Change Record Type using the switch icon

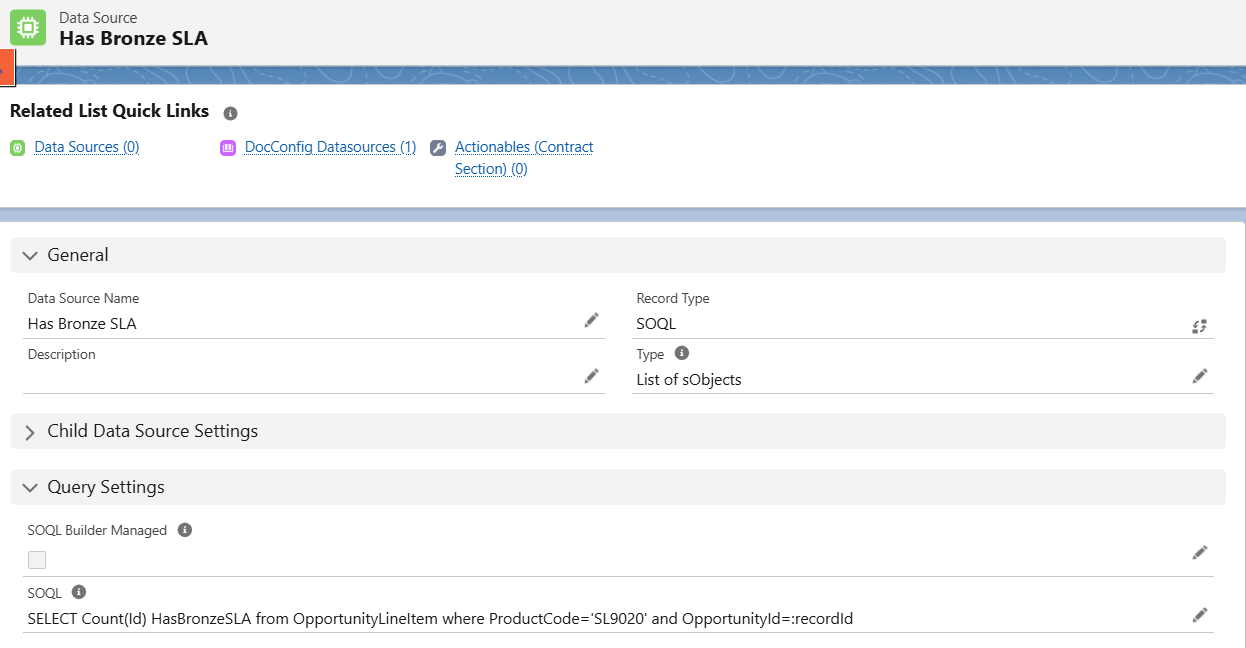pyautogui.click(x=1200, y=326)
